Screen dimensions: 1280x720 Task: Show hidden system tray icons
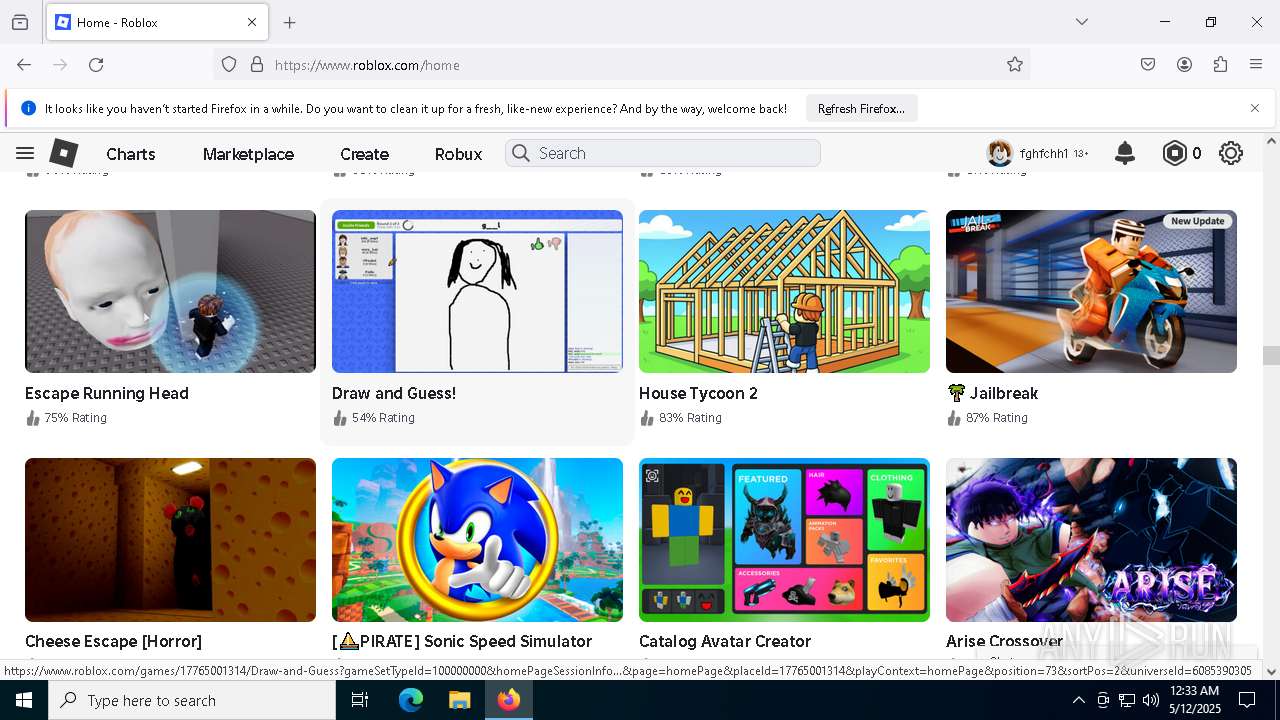click(x=1078, y=700)
